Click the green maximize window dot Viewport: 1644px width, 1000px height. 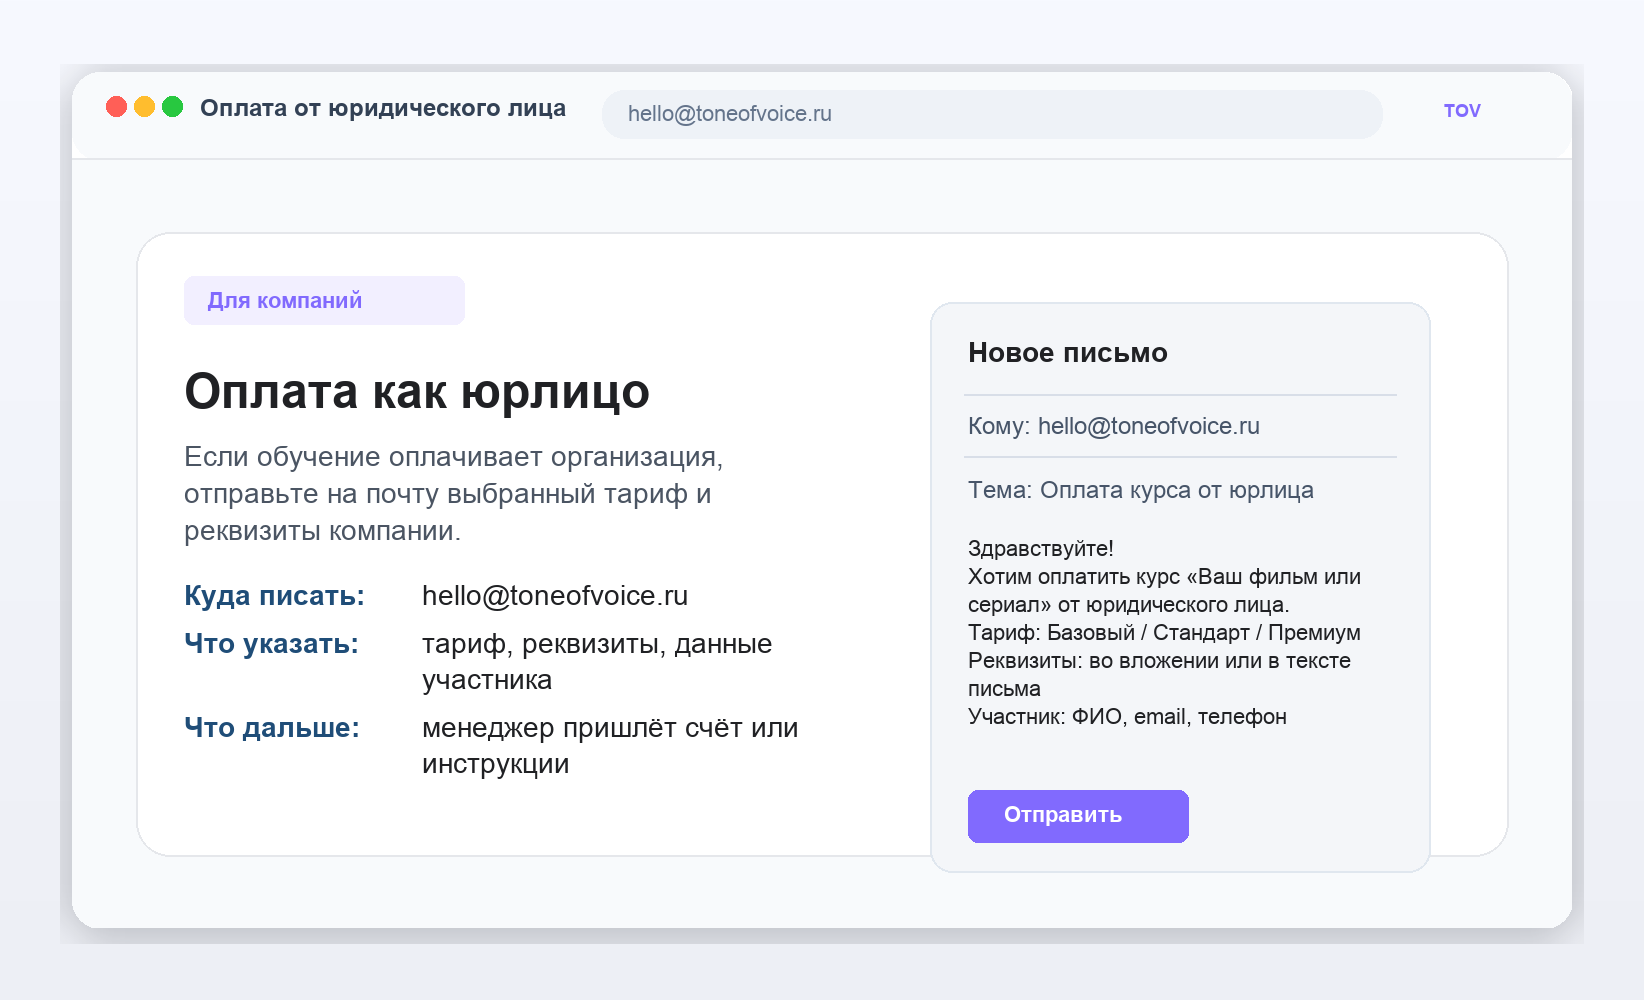click(172, 107)
